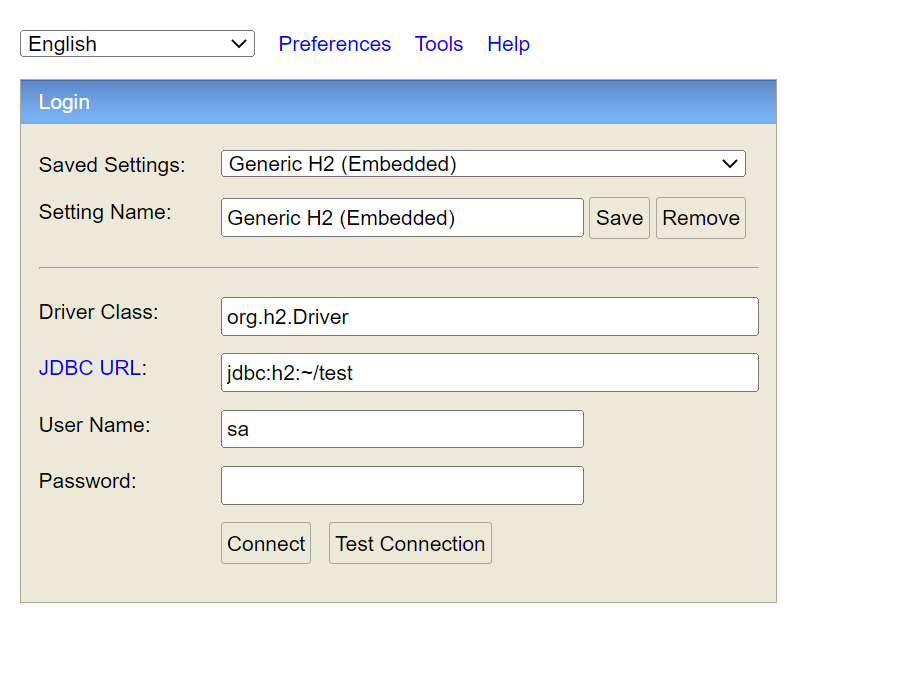The height and width of the screenshot is (696, 912).
Task: Click the 'Password:' label
Action: click(88, 481)
